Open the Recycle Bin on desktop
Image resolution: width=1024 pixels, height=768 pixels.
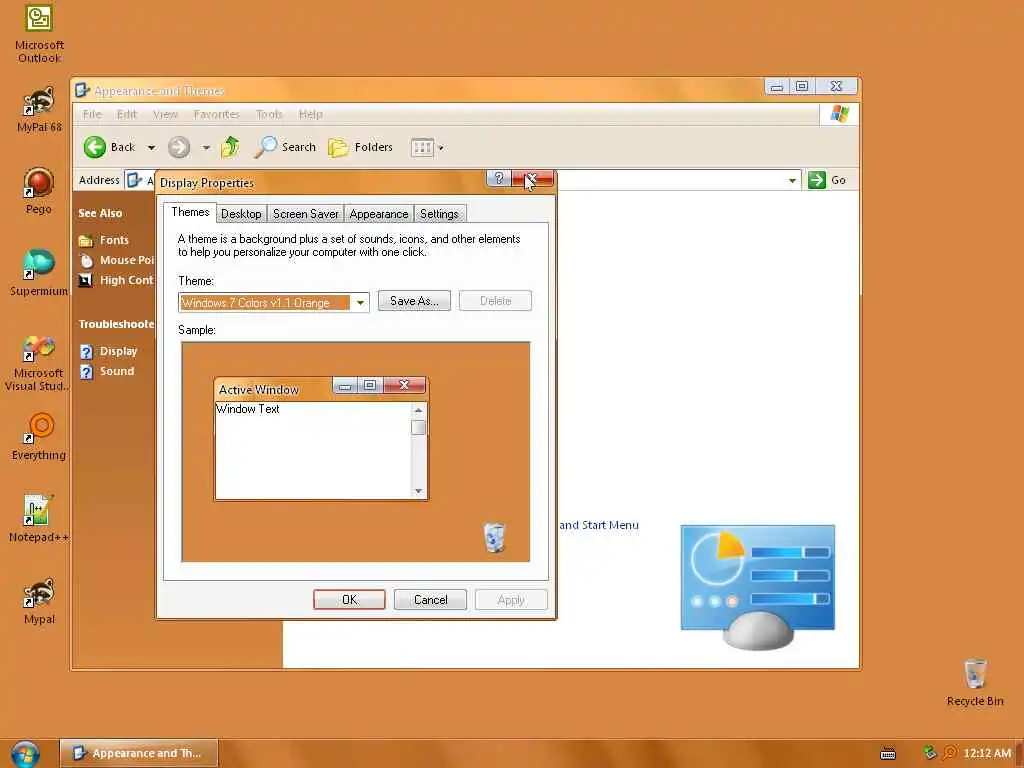pos(975,682)
